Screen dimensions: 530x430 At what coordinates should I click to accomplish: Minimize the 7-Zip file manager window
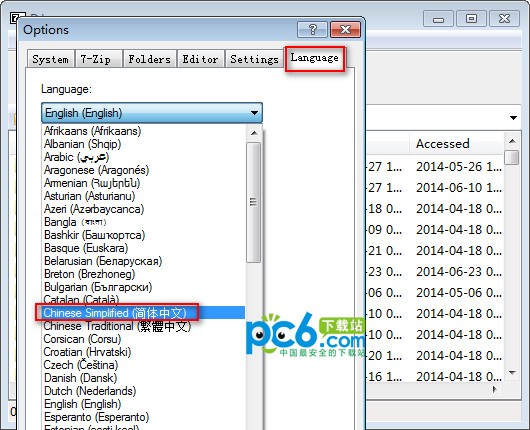(x=438, y=19)
